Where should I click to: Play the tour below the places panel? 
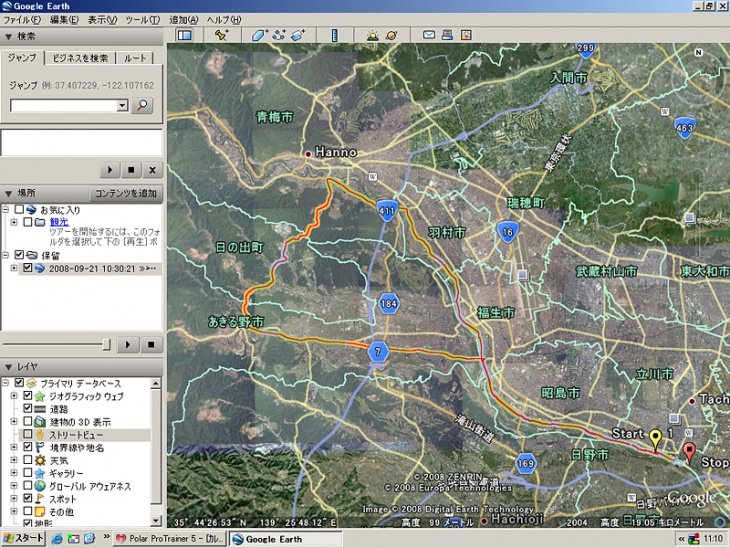tap(128, 345)
